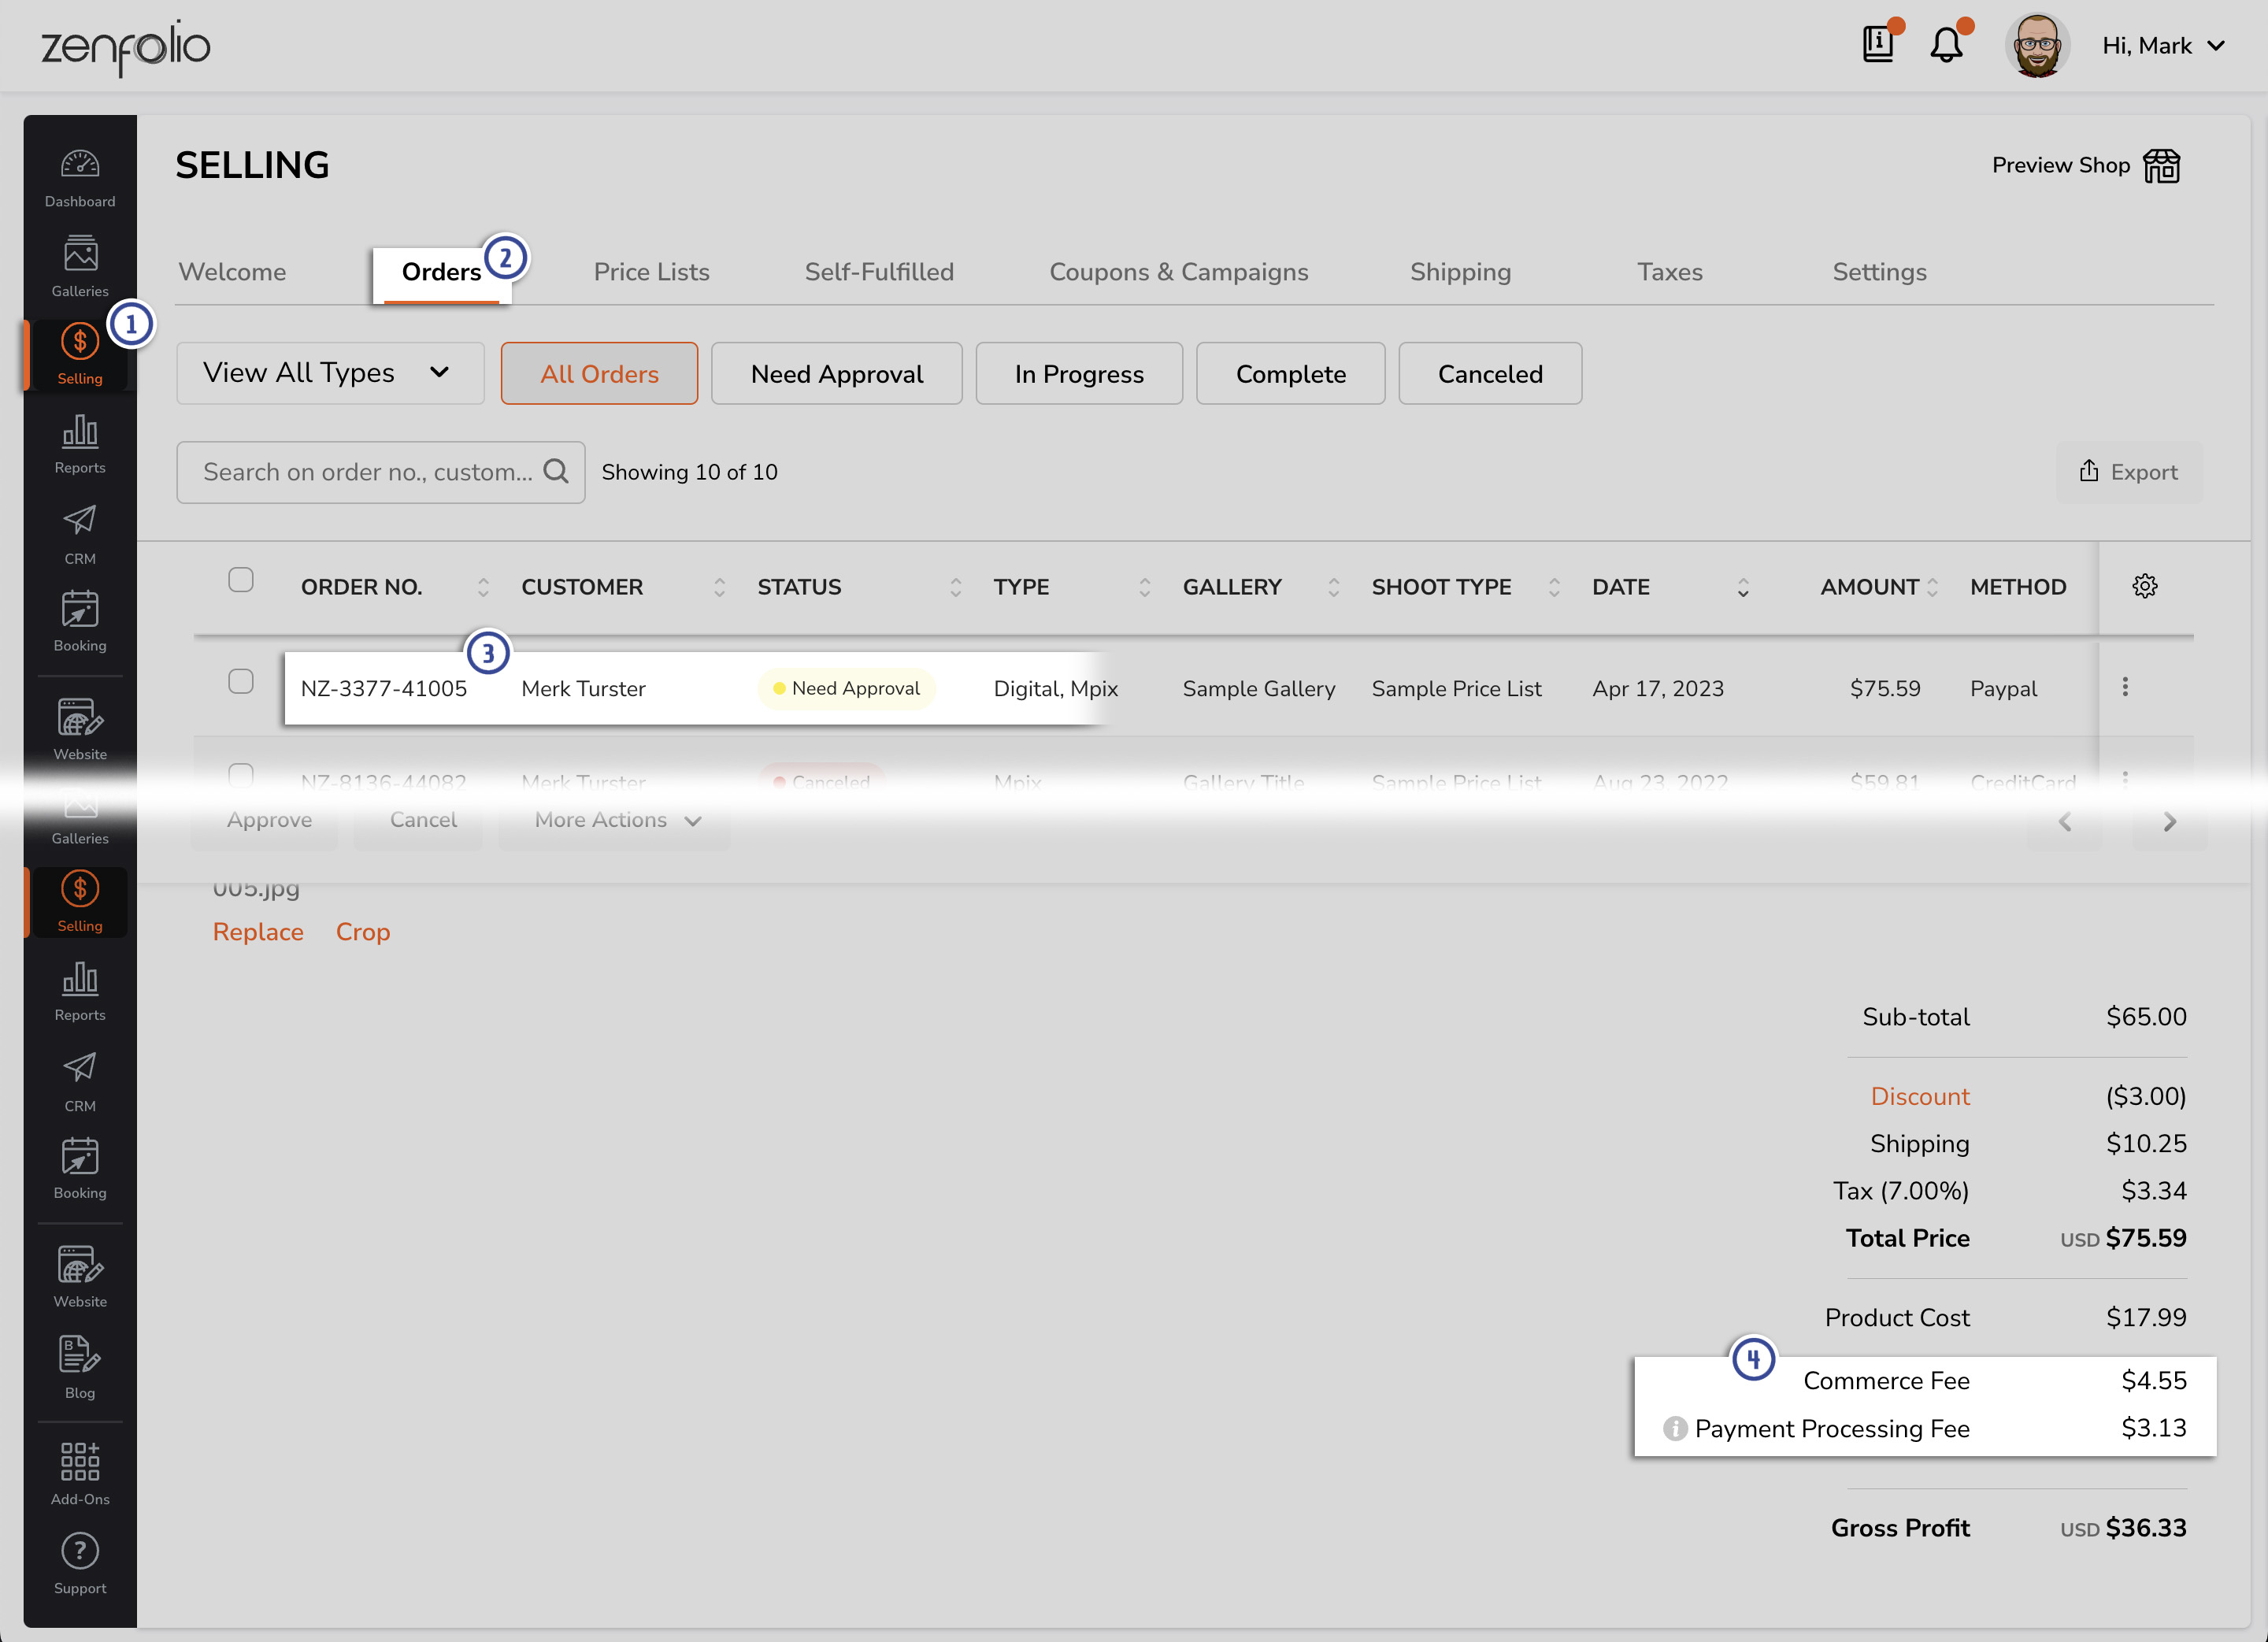Switch to the Welcome tab
Screen dimensions: 2268x1642
(232, 272)
